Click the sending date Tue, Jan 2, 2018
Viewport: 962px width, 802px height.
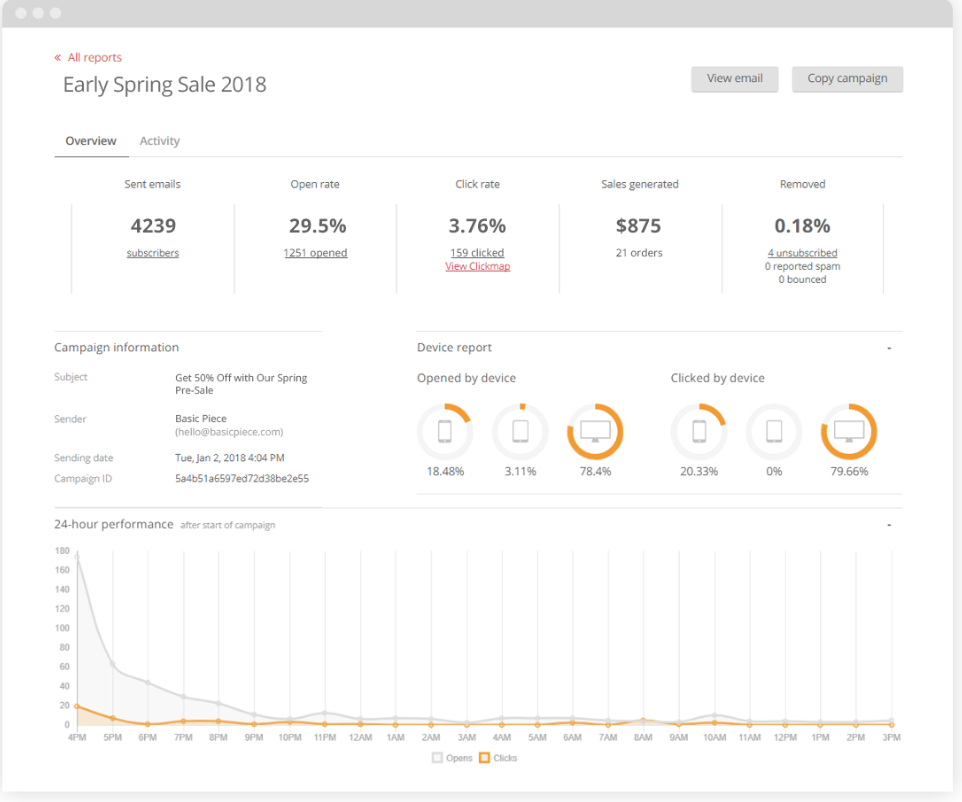click(229, 458)
